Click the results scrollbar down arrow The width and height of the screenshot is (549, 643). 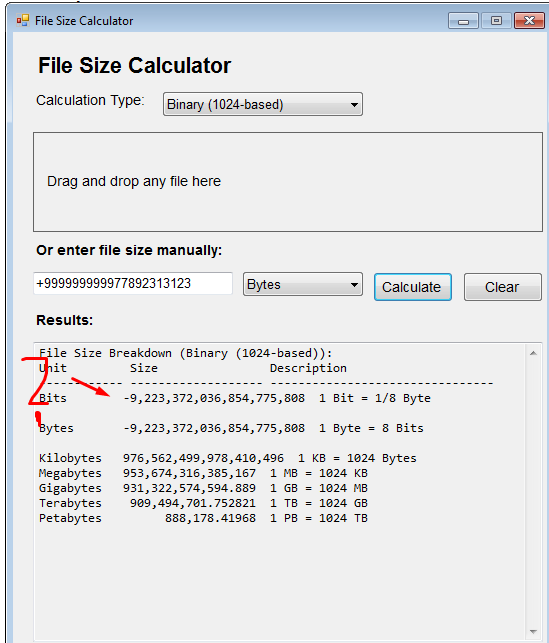[533, 632]
